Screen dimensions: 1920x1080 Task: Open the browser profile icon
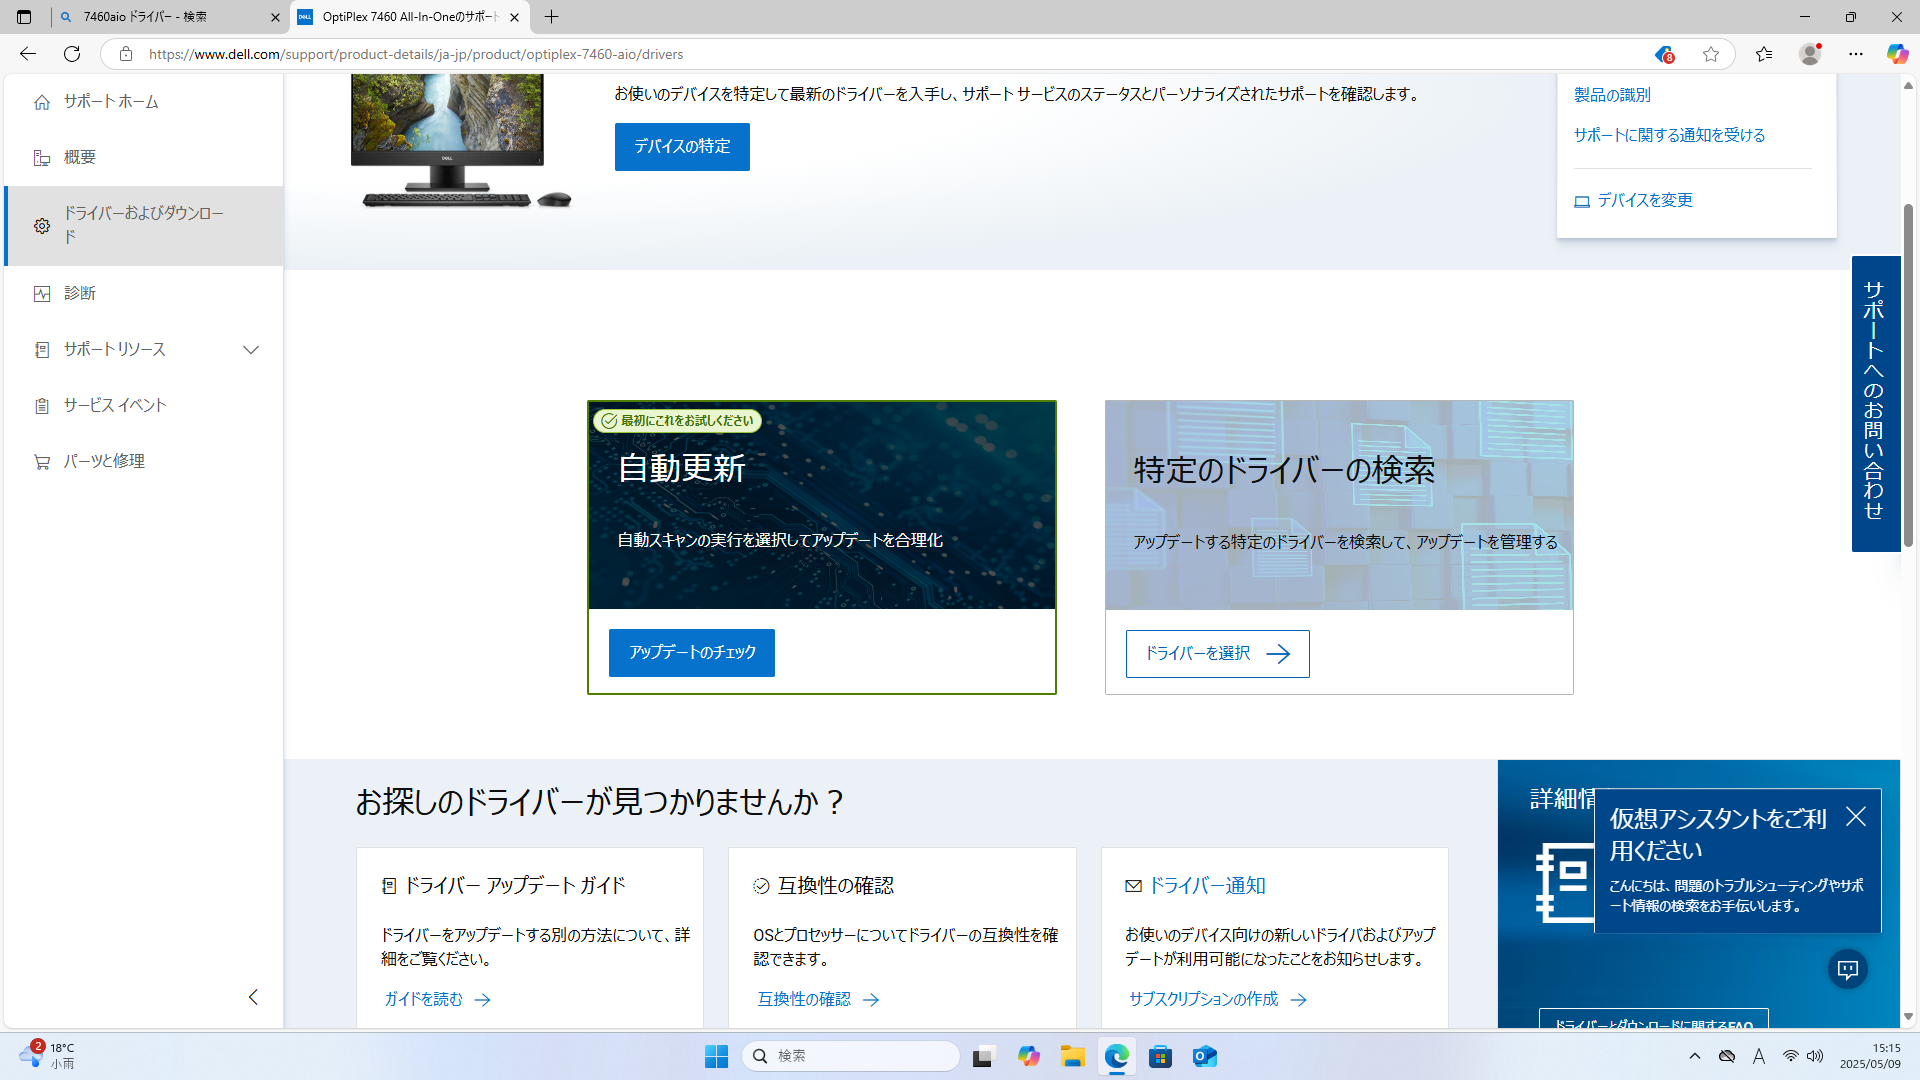pyautogui.click(x=1810, y=54)
